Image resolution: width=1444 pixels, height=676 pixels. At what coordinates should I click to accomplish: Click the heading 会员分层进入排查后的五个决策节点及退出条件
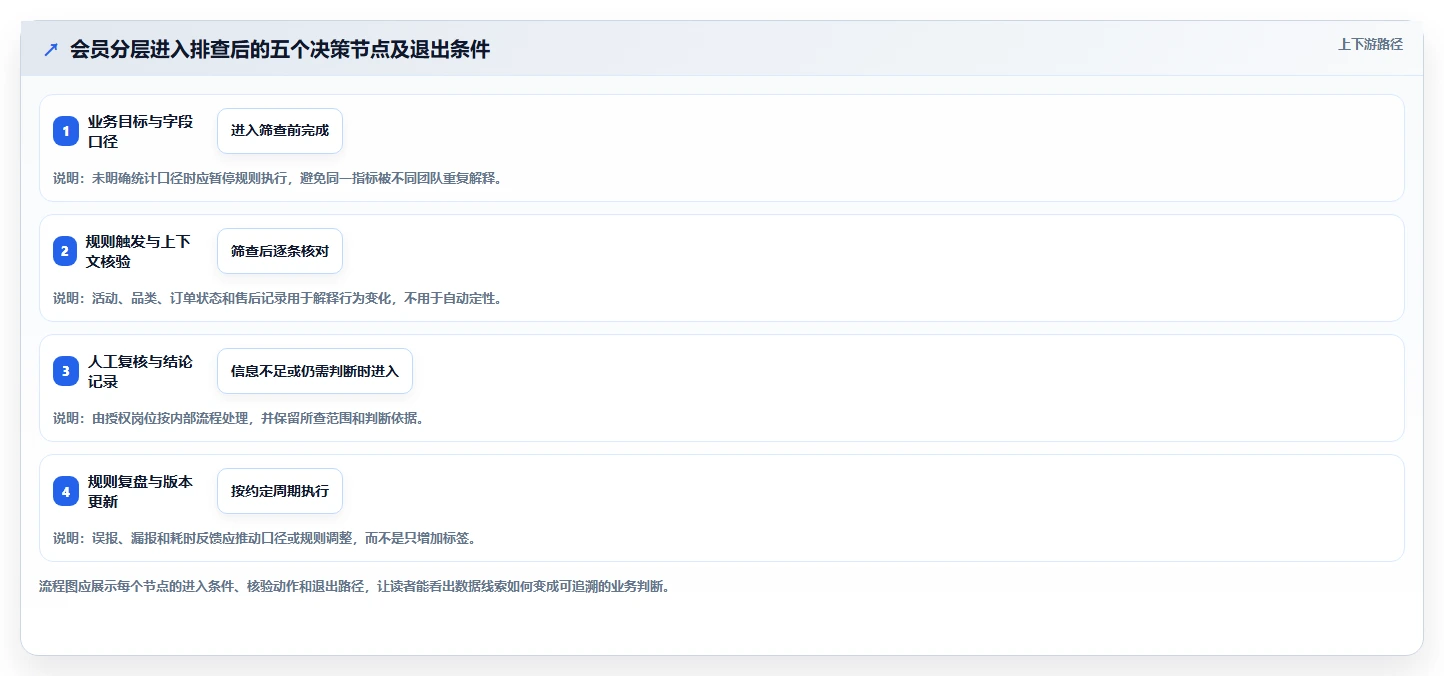click(280, 49)
